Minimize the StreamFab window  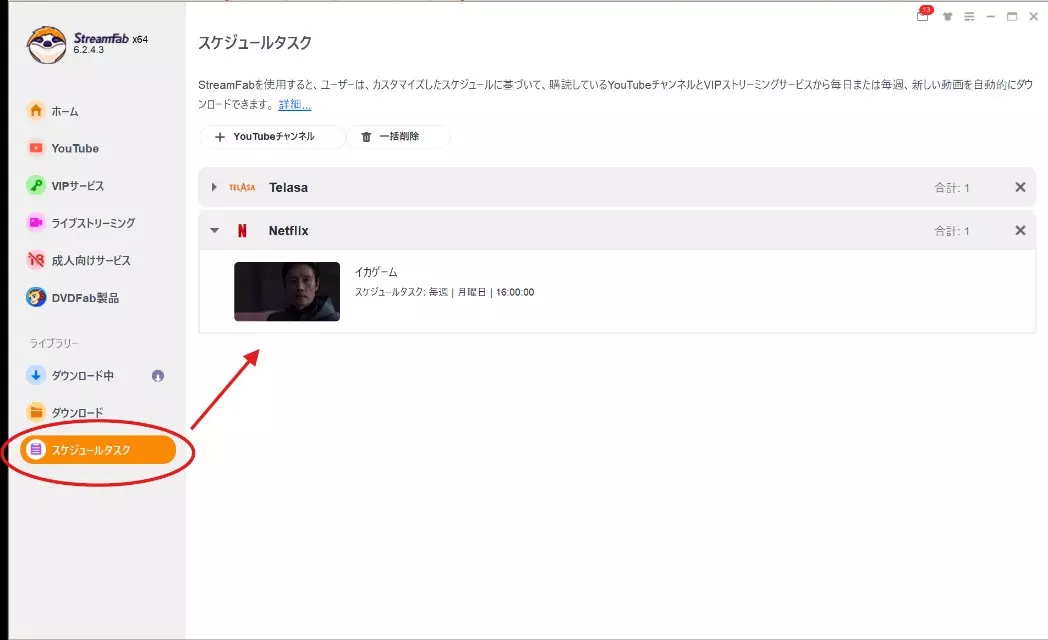coord(991,17)
